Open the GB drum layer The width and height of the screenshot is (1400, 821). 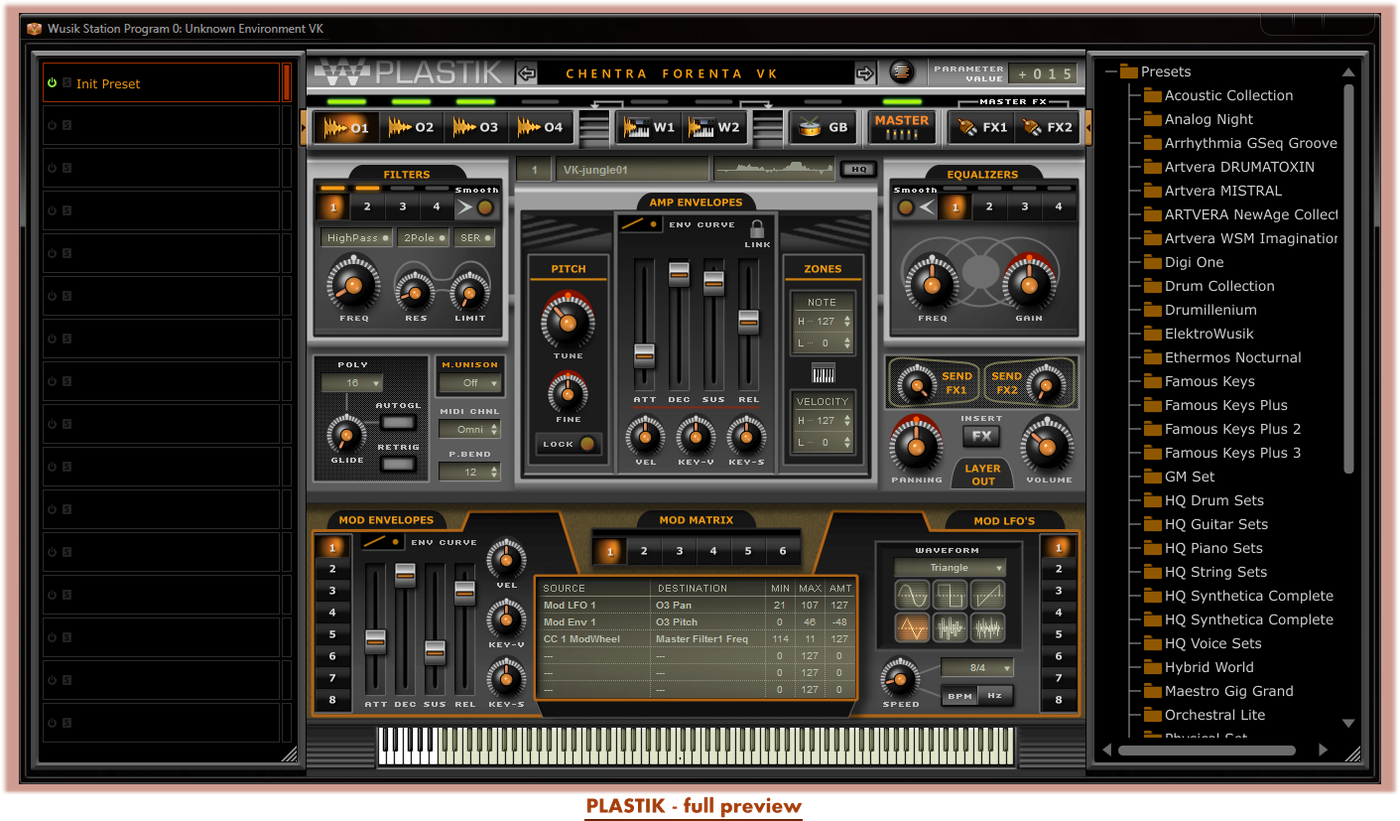824,127
